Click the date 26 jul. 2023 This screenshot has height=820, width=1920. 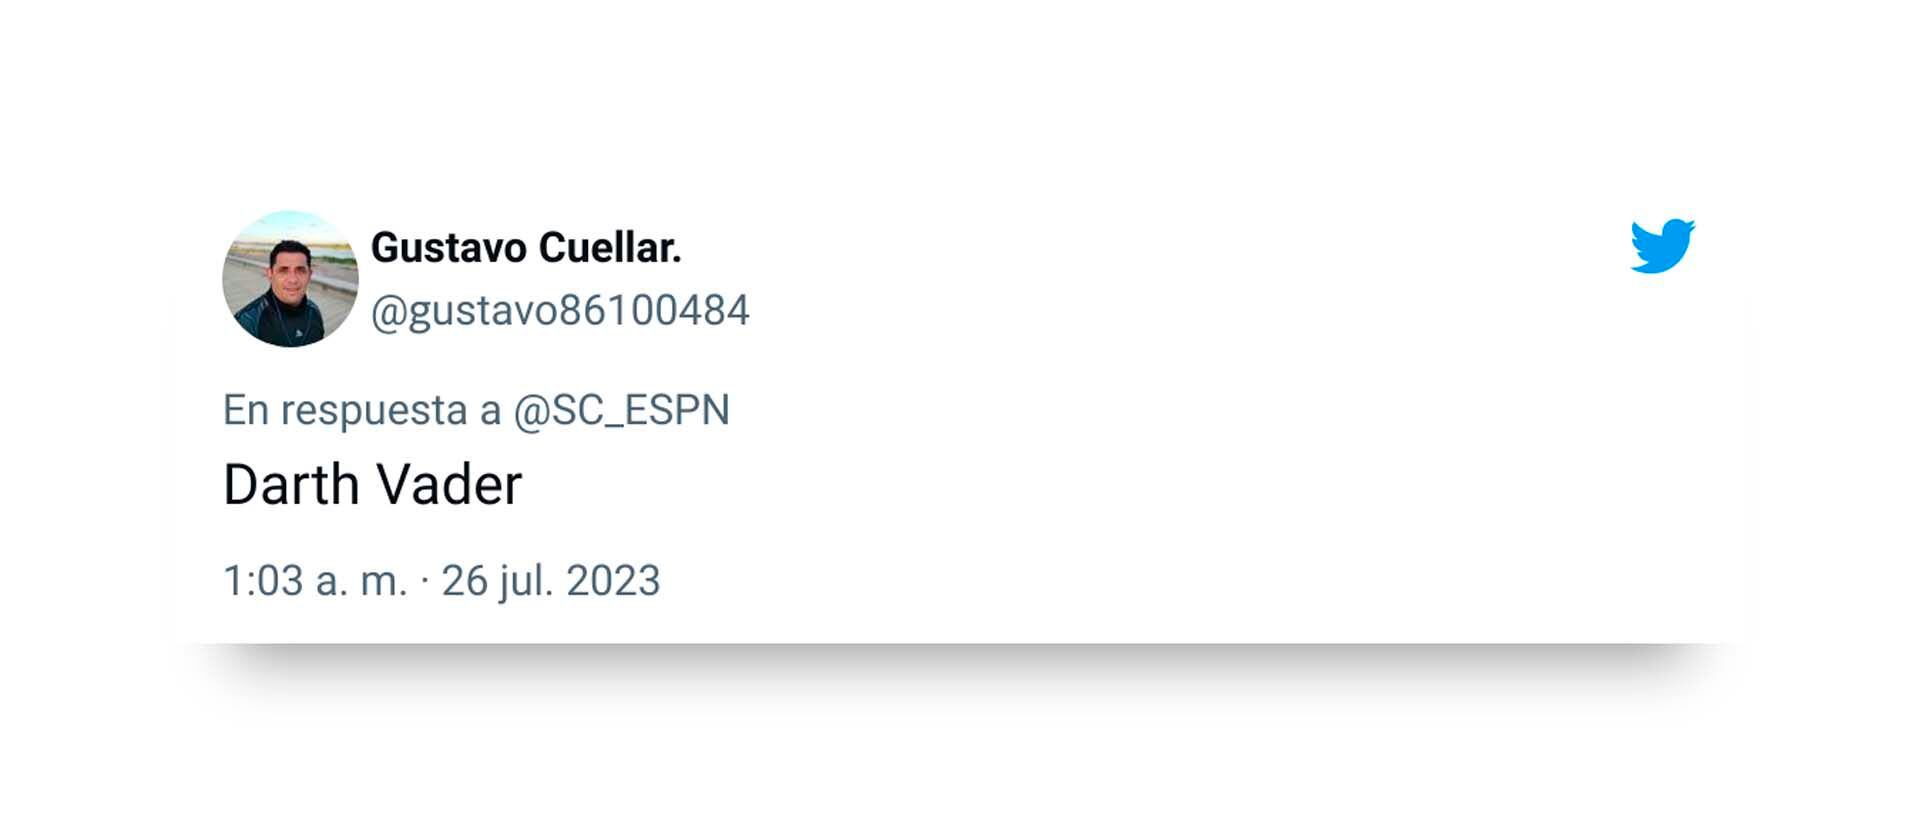click(551, 581)
